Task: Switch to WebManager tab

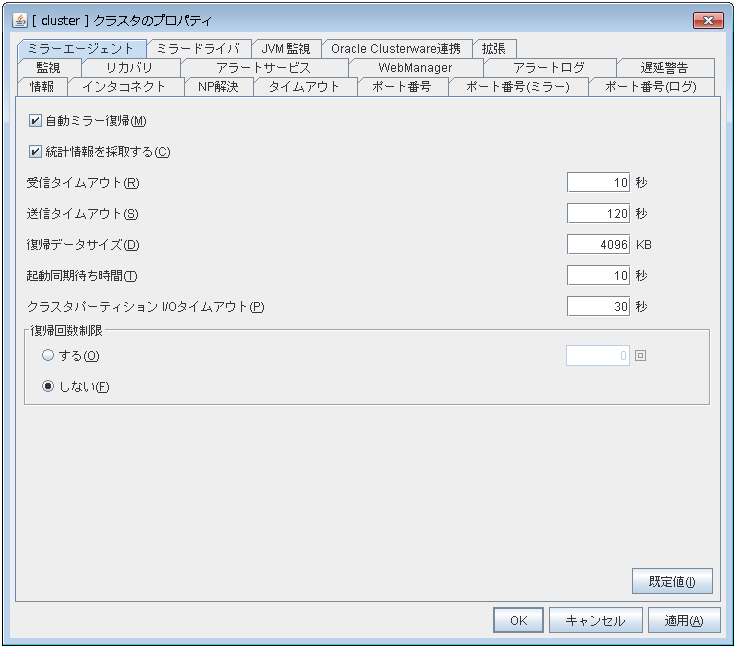Action: coord(415,68)
